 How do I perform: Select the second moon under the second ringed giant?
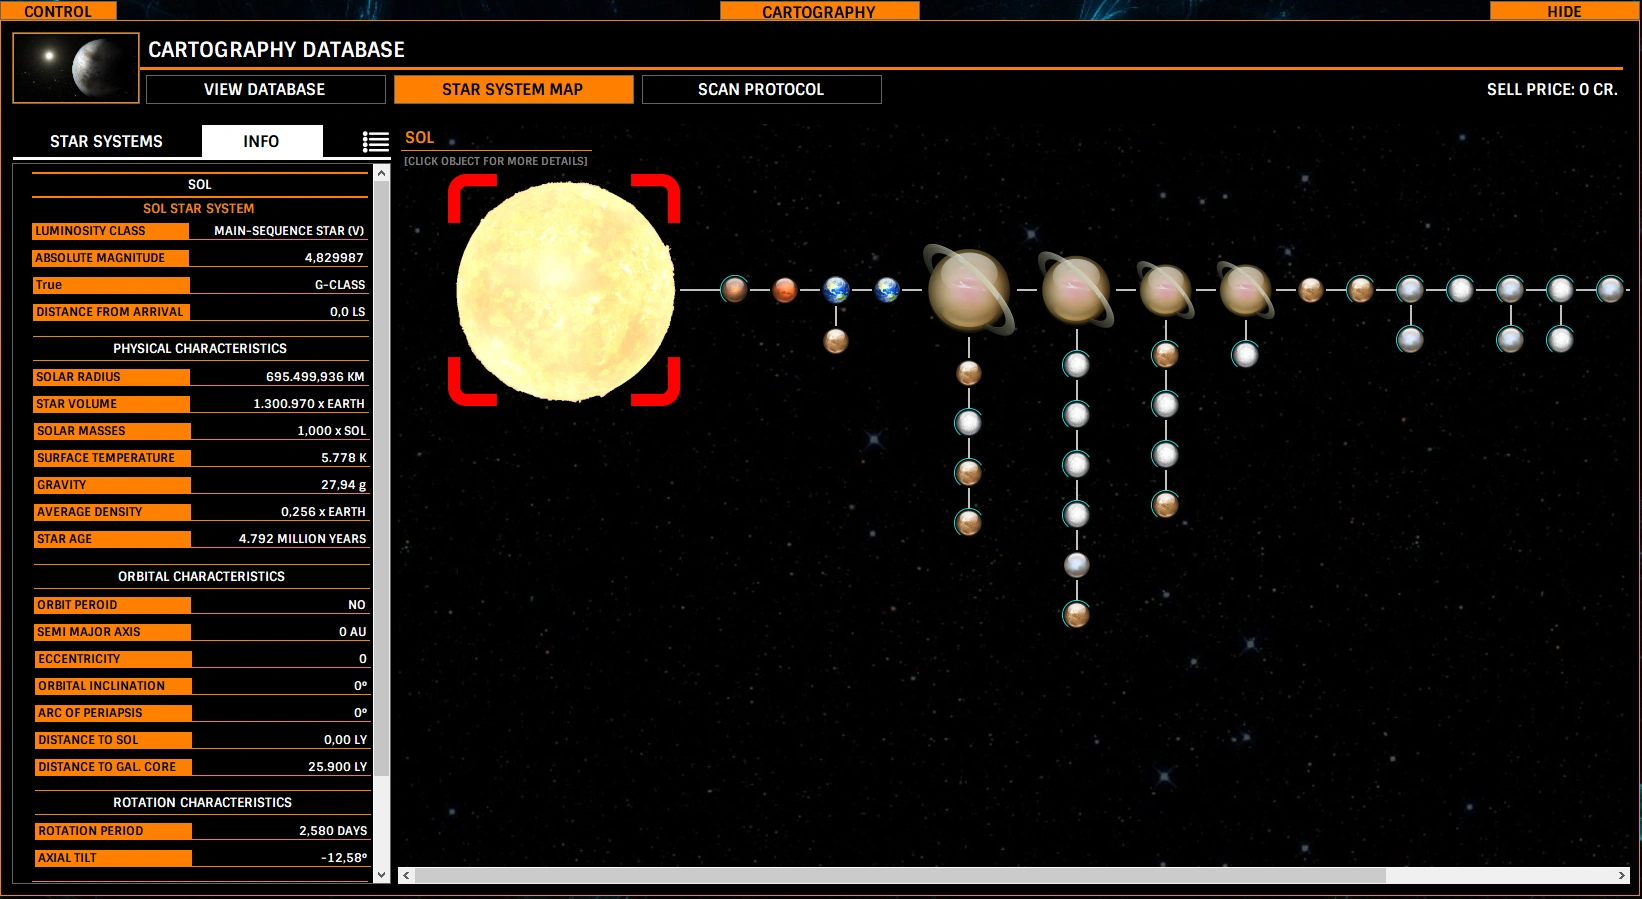pyautogui.click(x=1076, y=414)
